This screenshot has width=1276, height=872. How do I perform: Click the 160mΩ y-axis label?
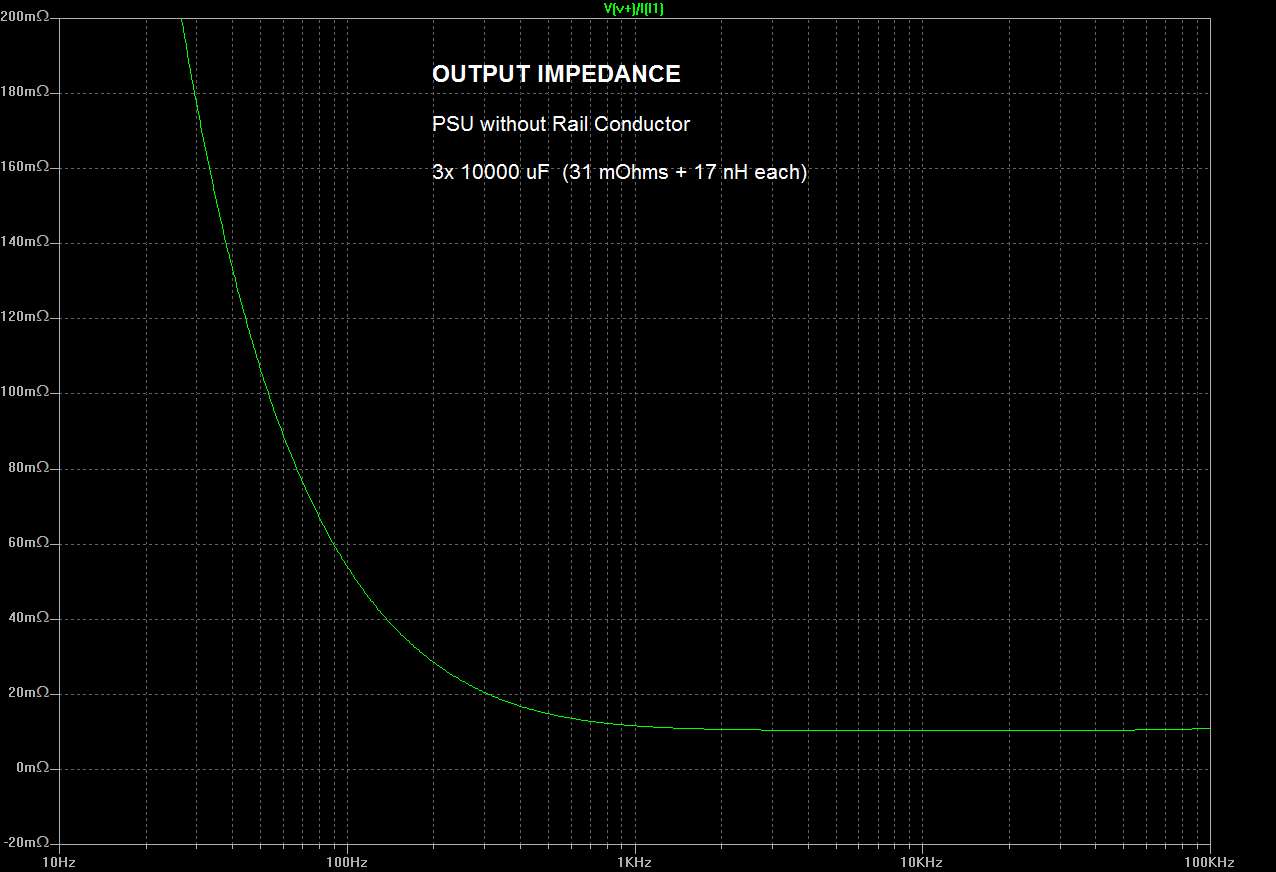25,167
